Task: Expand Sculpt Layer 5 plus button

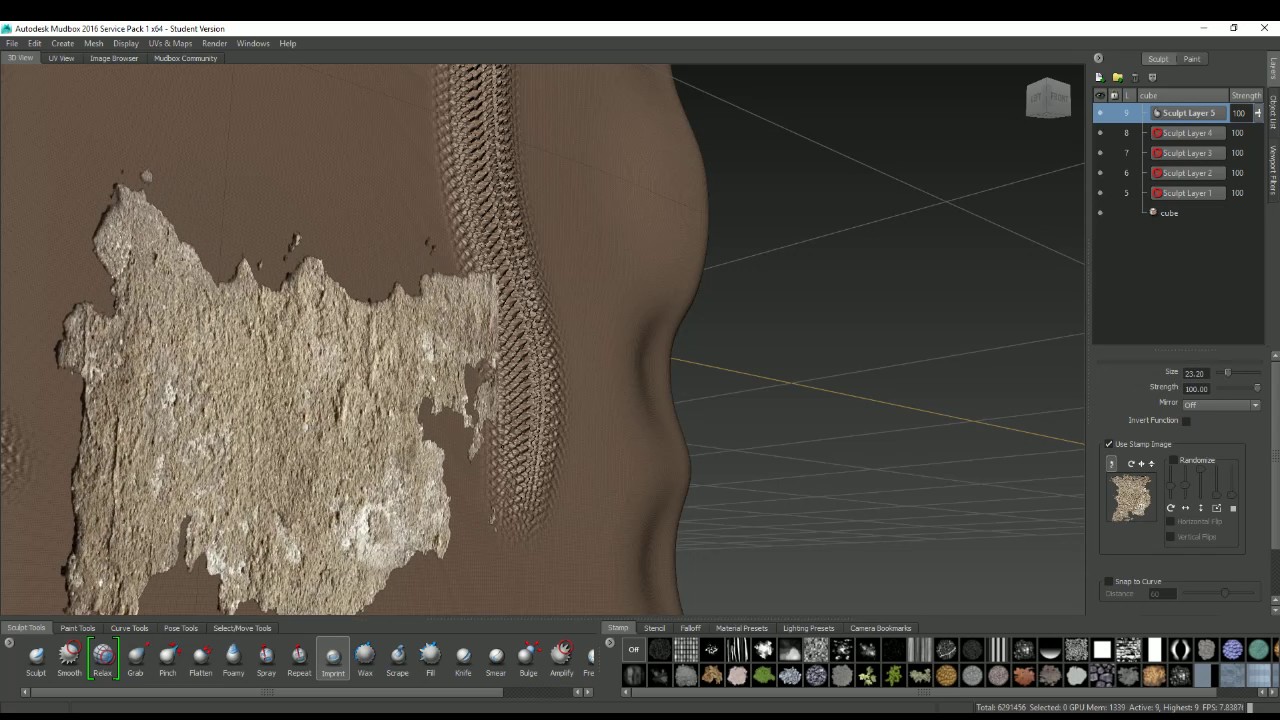Action: tap(1258, 113)
